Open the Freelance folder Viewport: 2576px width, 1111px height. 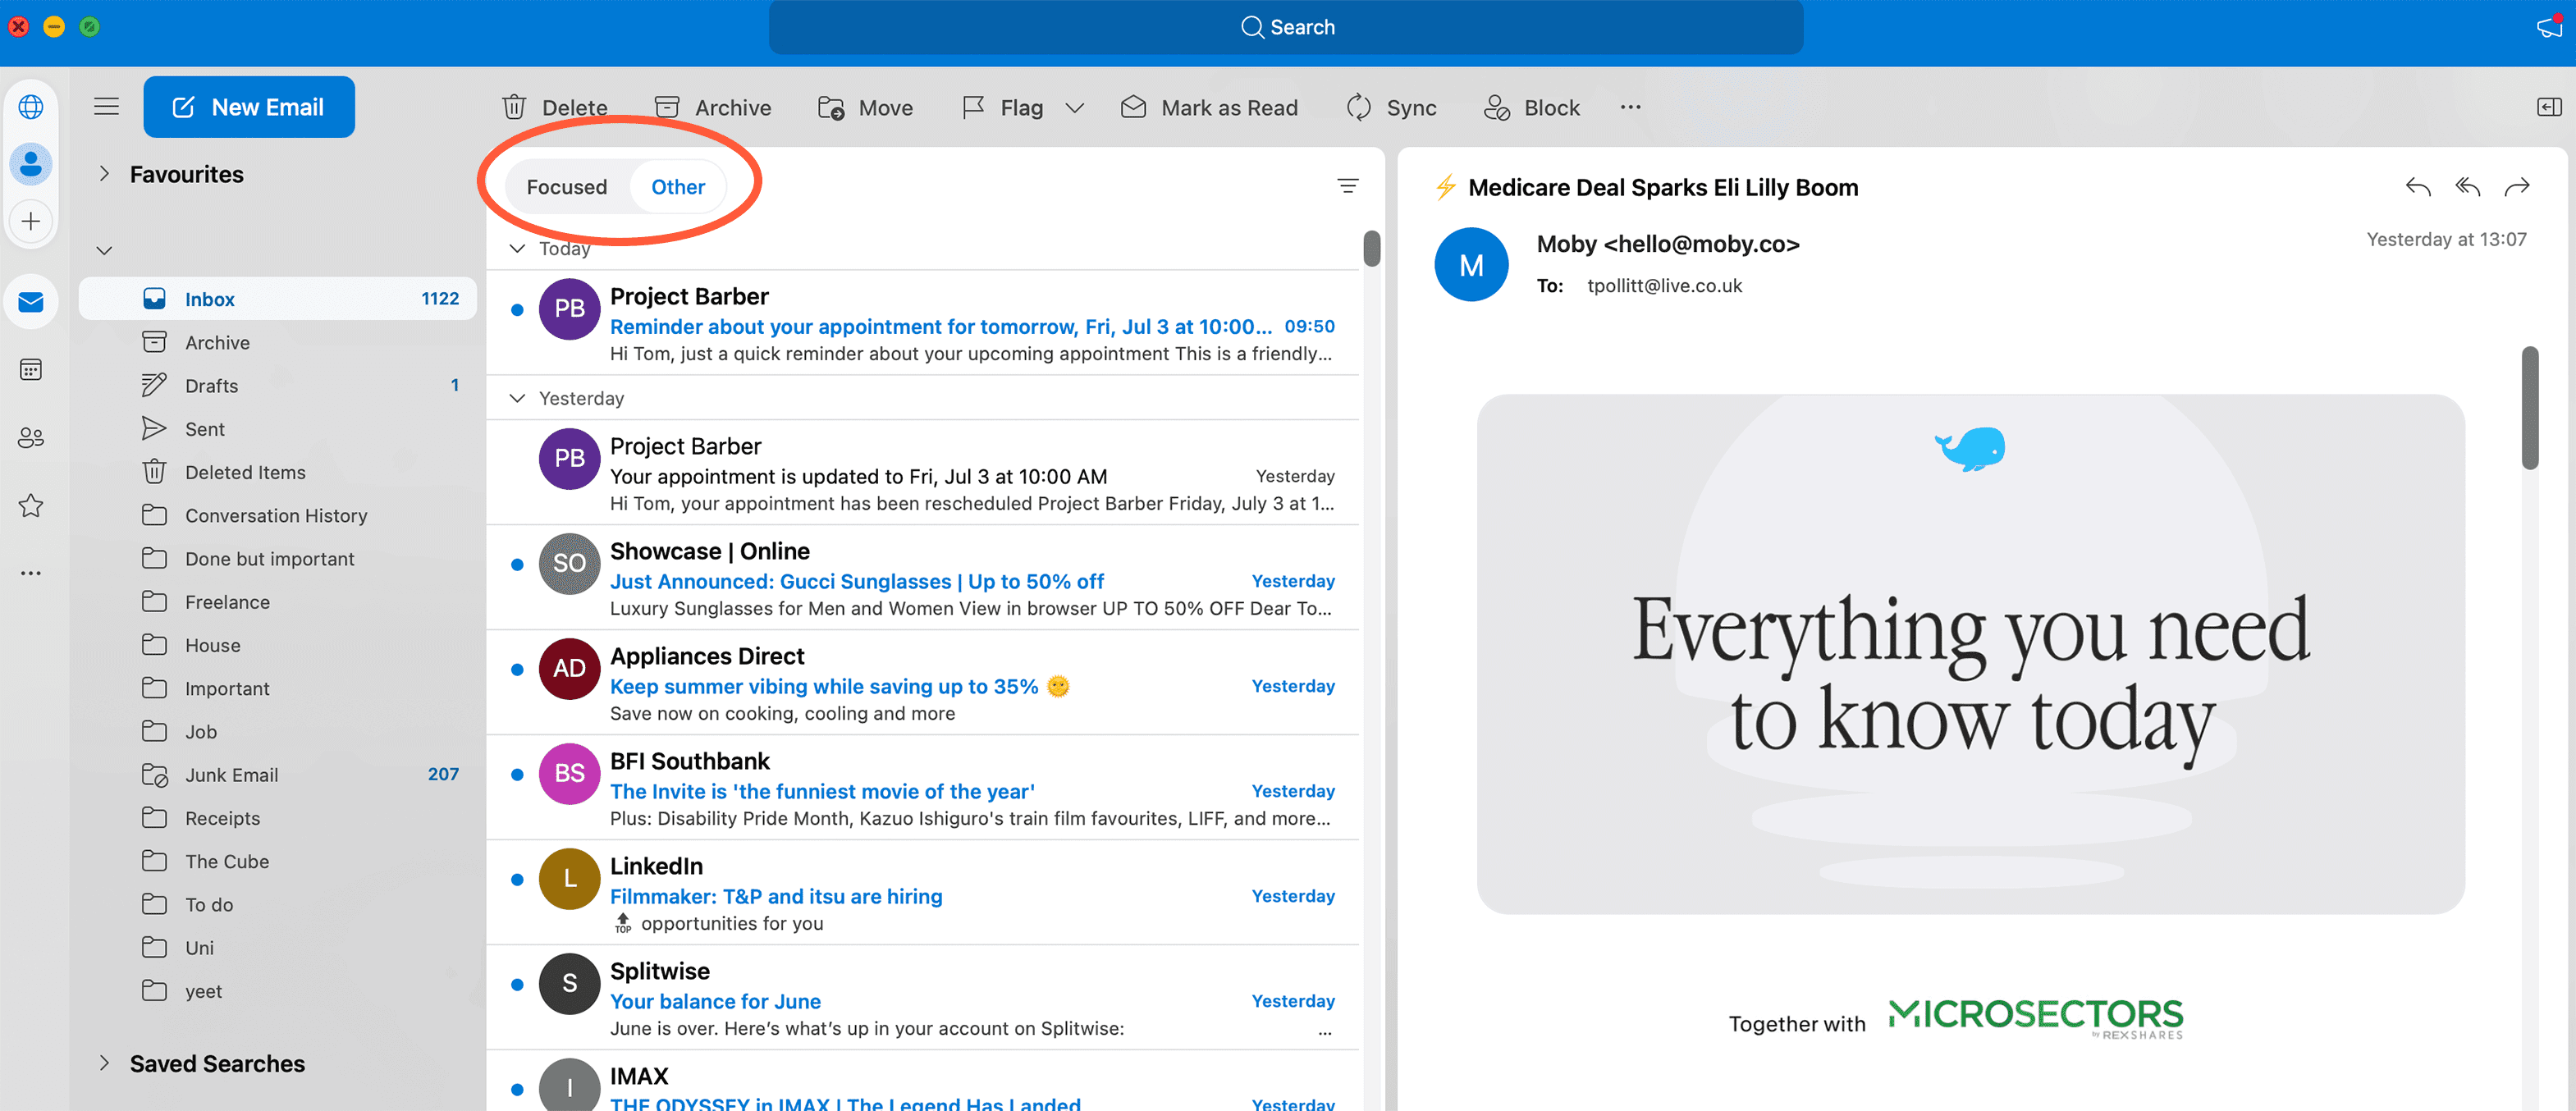(x=278, y=602)
